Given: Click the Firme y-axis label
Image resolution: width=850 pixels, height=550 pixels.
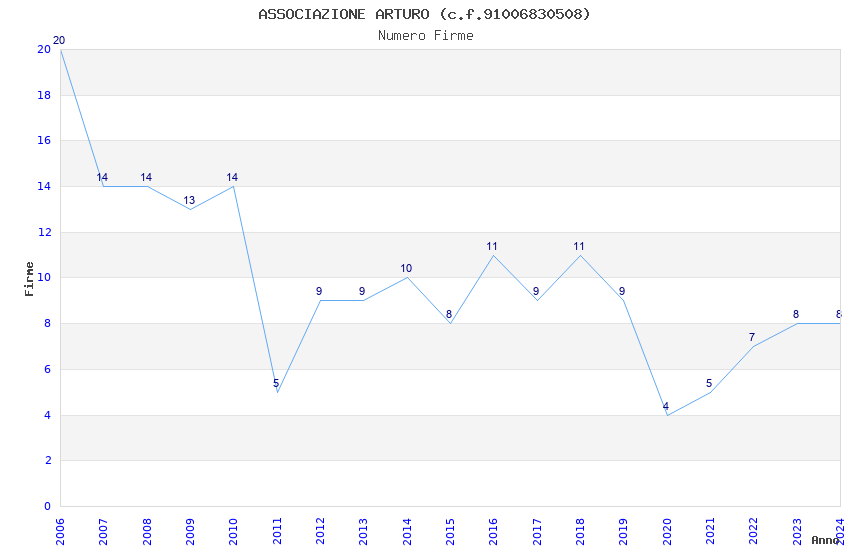Looking at the screenshot, I should [29, 279].
